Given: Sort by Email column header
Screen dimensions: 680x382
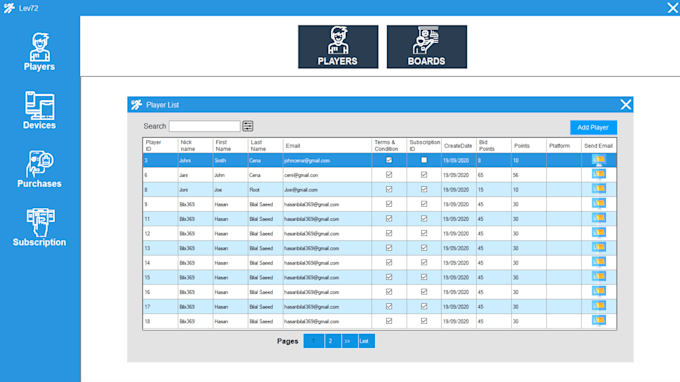Looking at the screenshot, I should tap(327, 146).
